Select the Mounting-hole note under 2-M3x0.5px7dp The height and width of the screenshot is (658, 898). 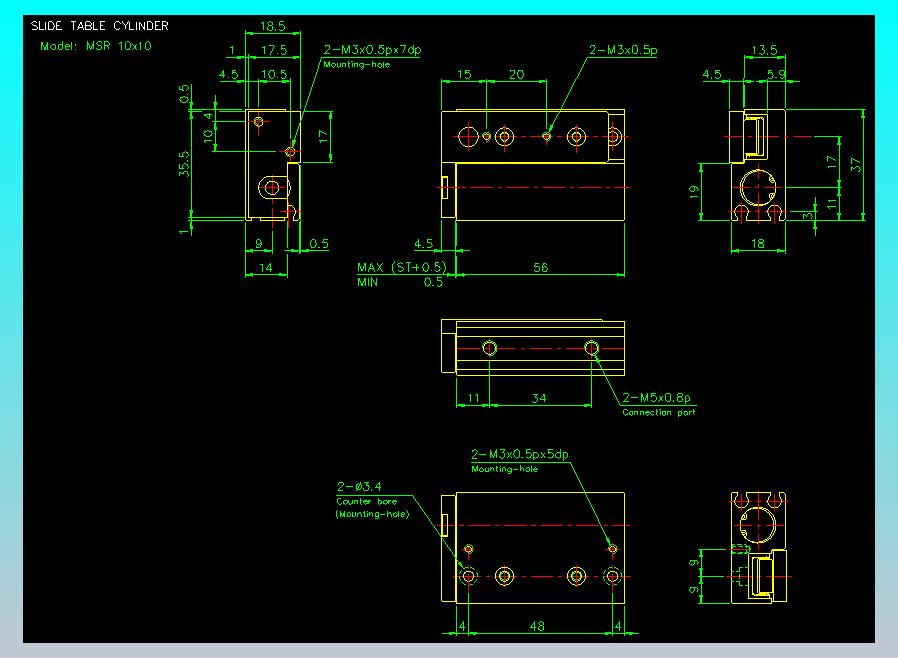(356, 64)
